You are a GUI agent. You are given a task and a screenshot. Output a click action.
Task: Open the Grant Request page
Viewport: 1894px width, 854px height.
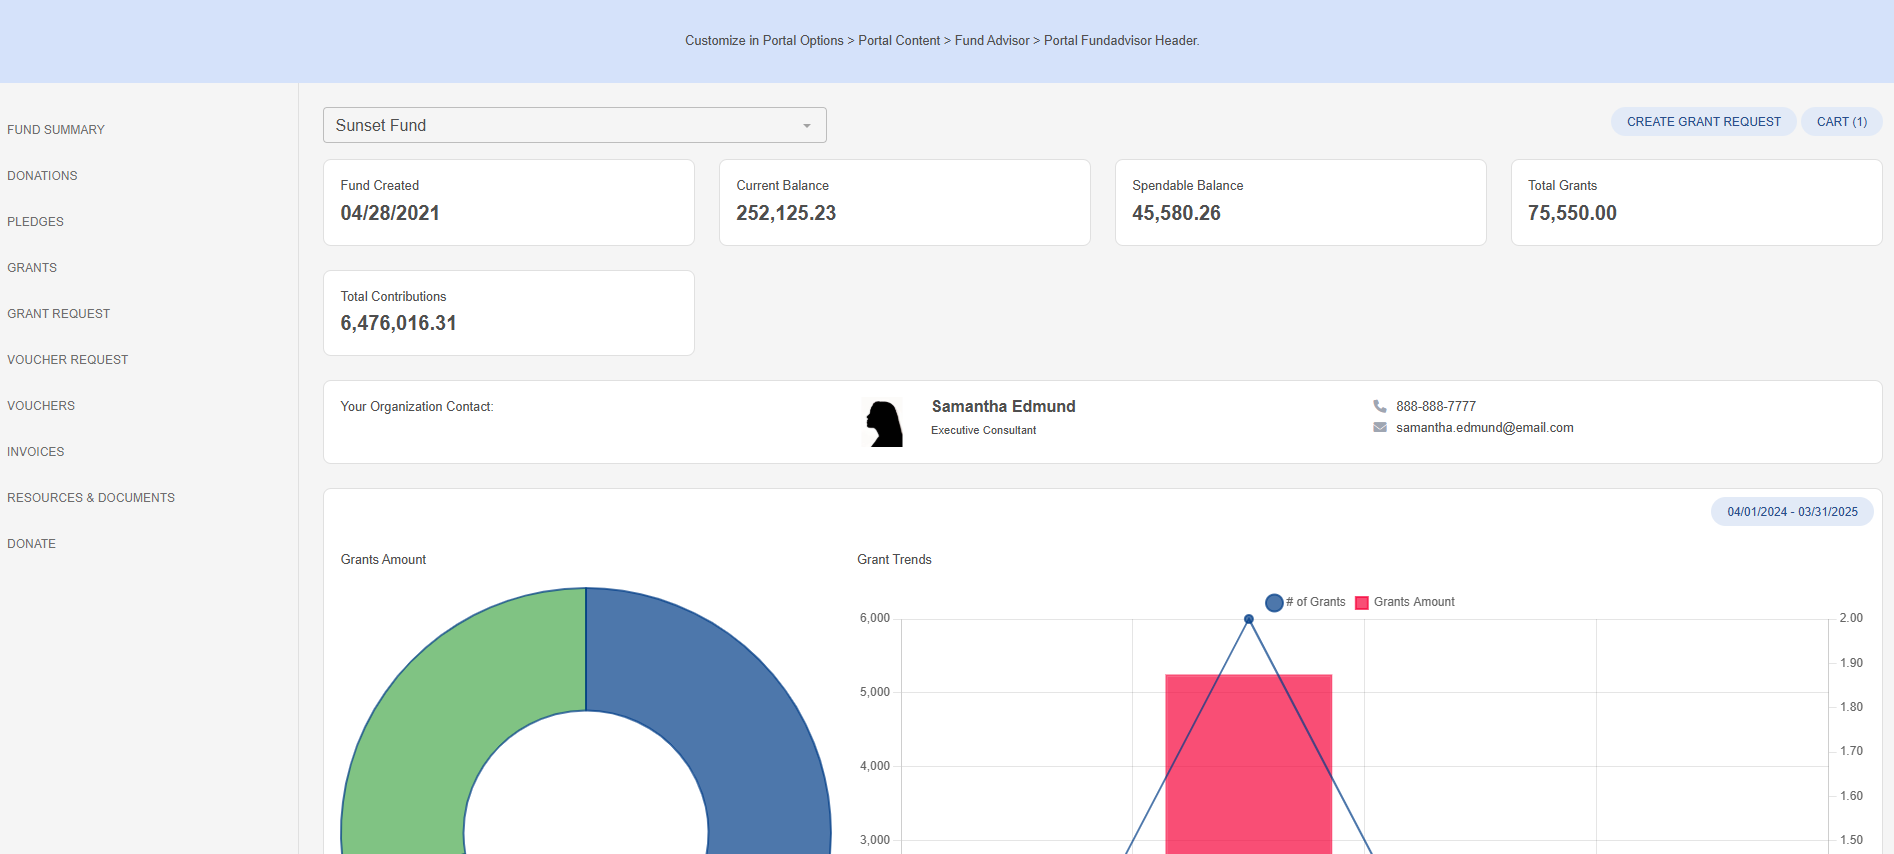point(58,314)
